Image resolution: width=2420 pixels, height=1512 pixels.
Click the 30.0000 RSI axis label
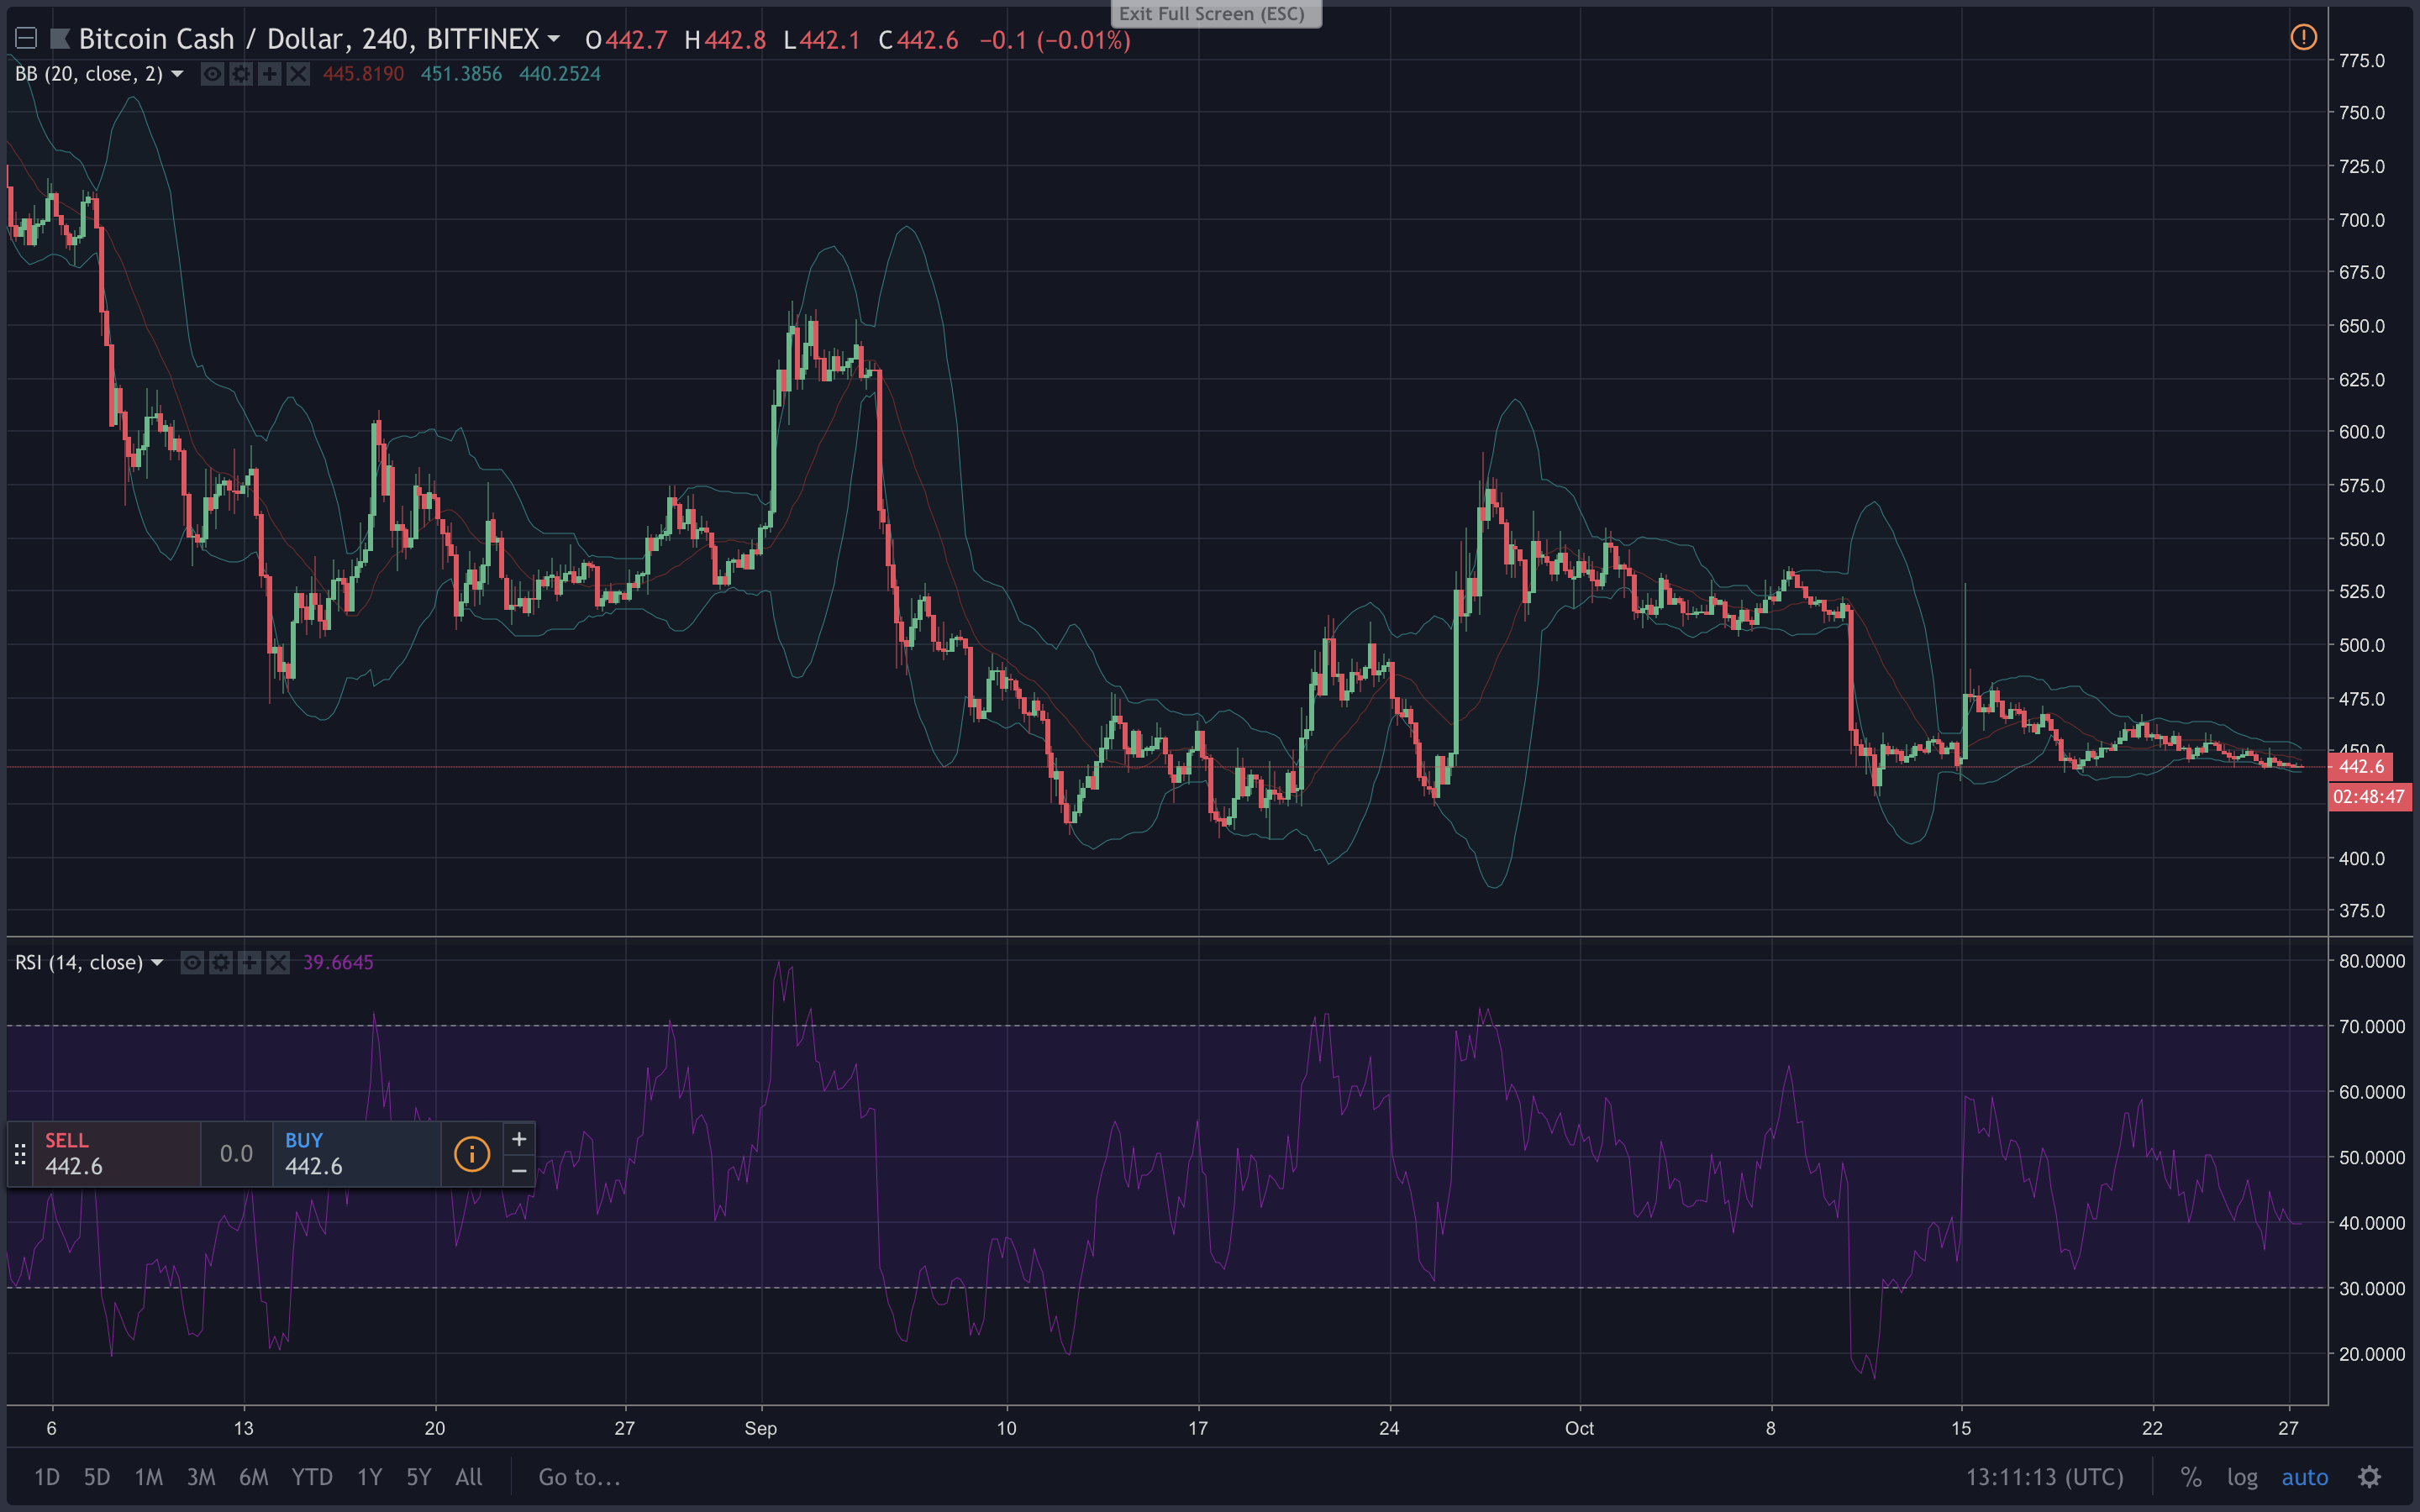(2371, 1288)
